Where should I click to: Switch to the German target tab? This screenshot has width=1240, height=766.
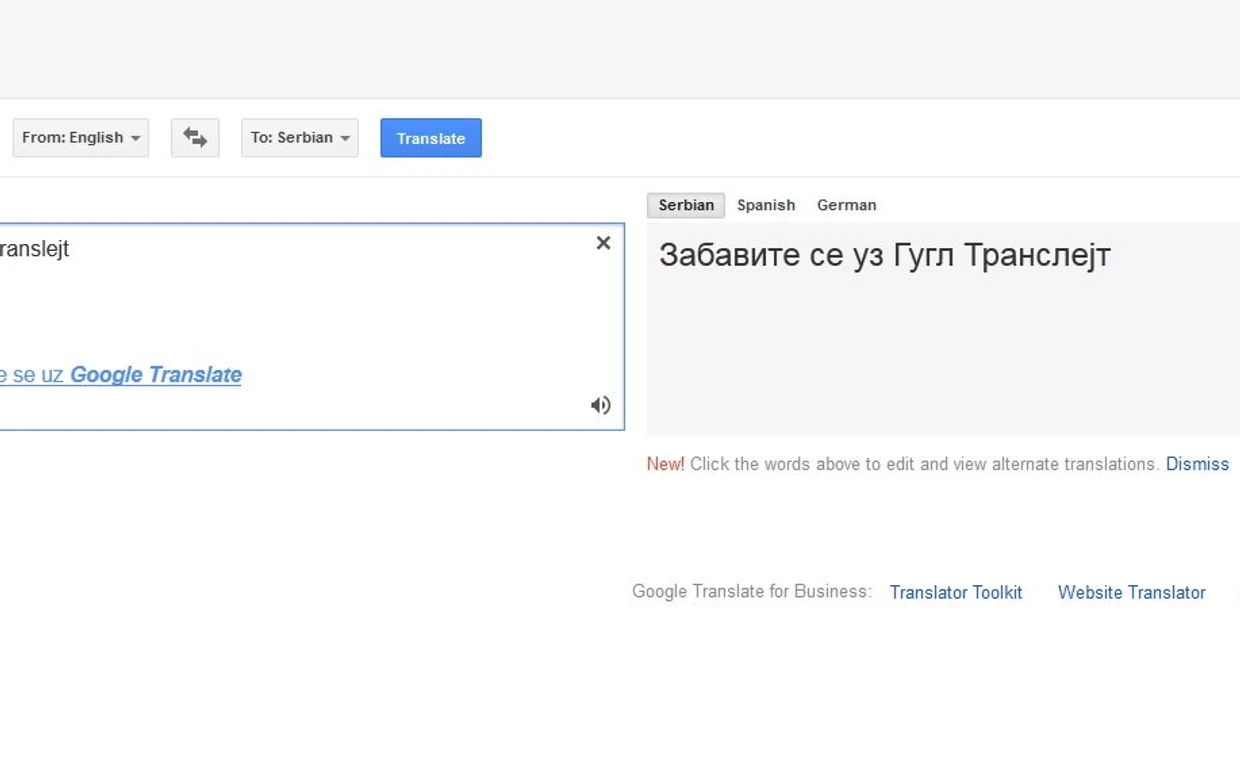tap(846, 205)
